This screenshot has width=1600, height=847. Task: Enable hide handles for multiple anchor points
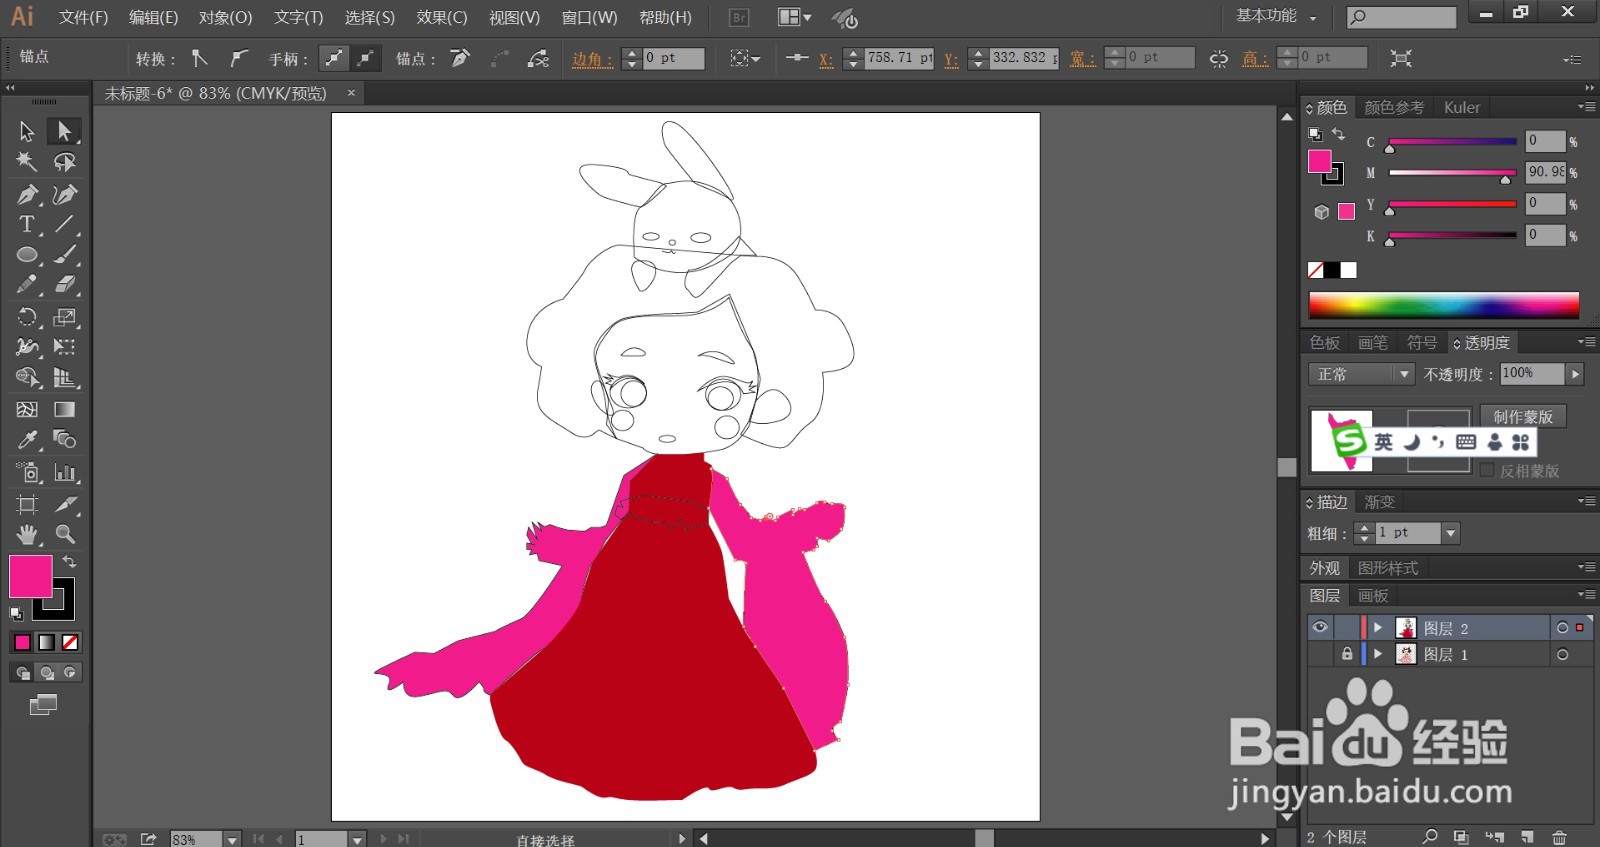click(x=365, y=58)
